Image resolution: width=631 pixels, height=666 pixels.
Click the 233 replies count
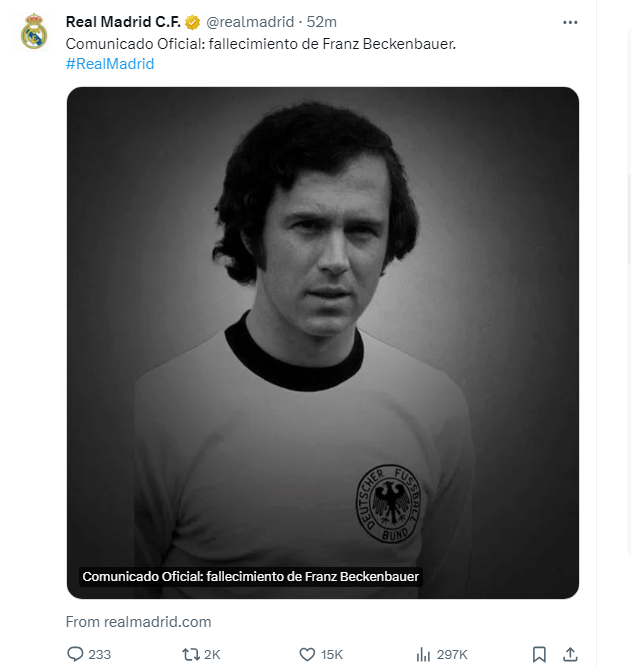point(99,654)
